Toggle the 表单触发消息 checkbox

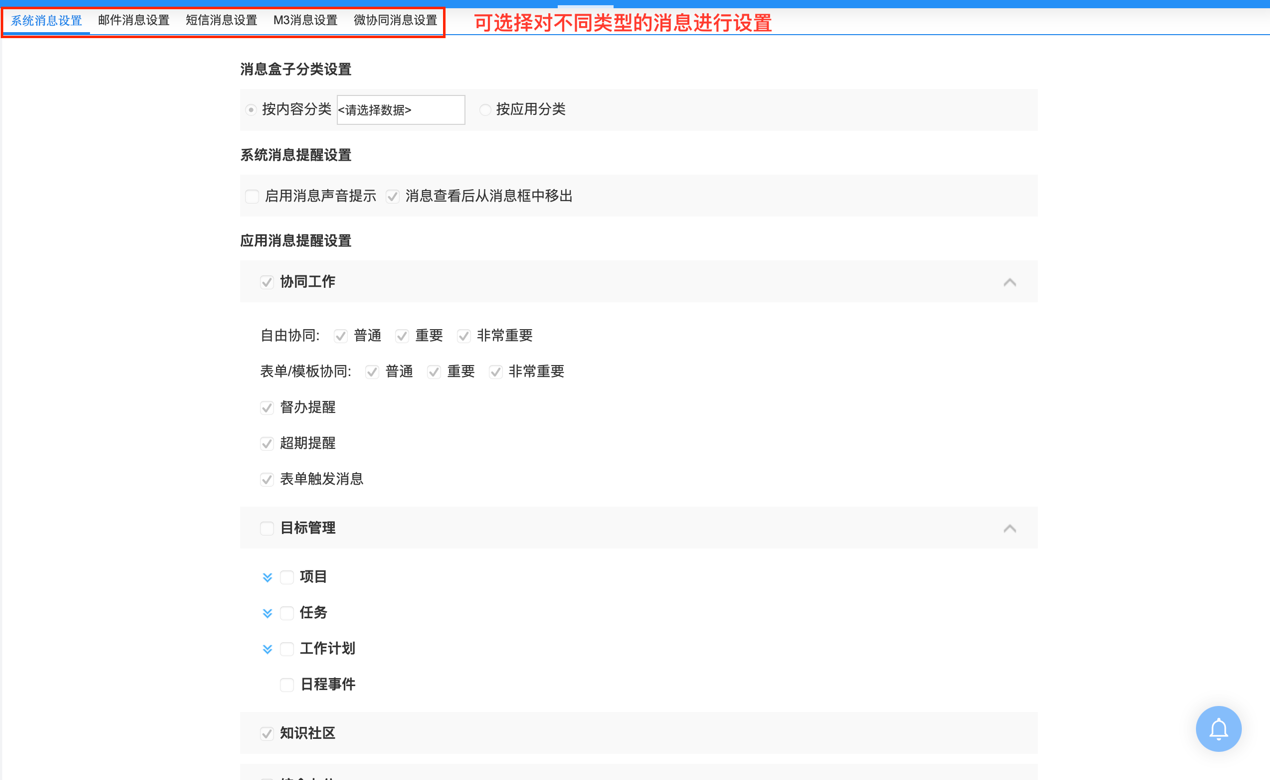coord(266,479)
